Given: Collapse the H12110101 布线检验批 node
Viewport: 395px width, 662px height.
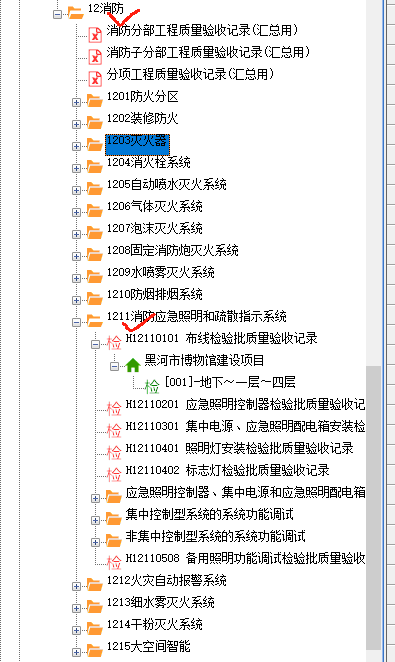Looking at the screenshot, I should pyautogui.click(x=95, y=344).
